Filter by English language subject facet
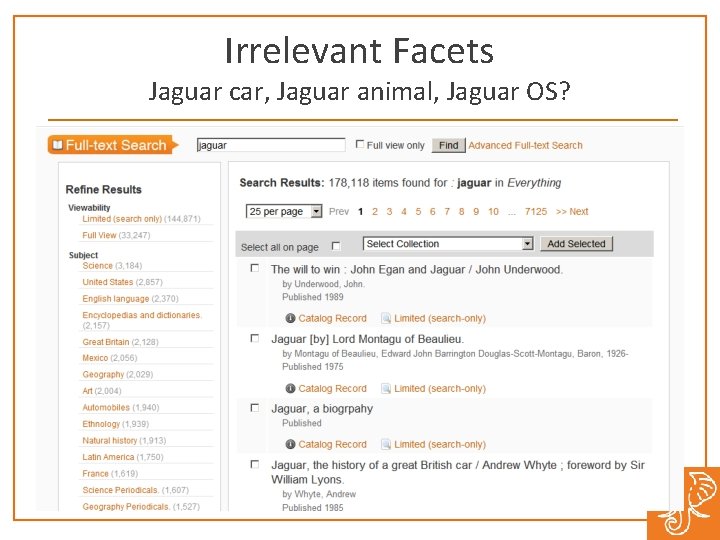This screenshot has height=540, width=720. tap(116, 299)
